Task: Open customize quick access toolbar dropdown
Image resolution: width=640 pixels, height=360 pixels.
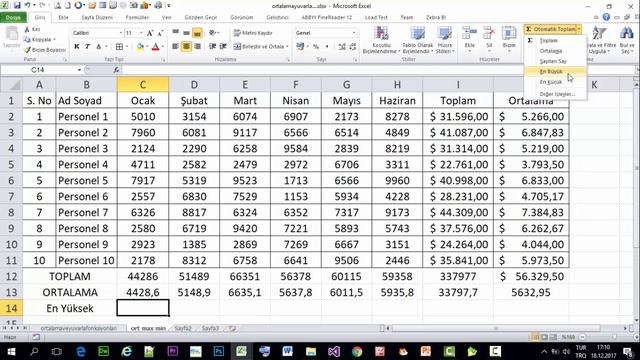Action: [169, 6]
